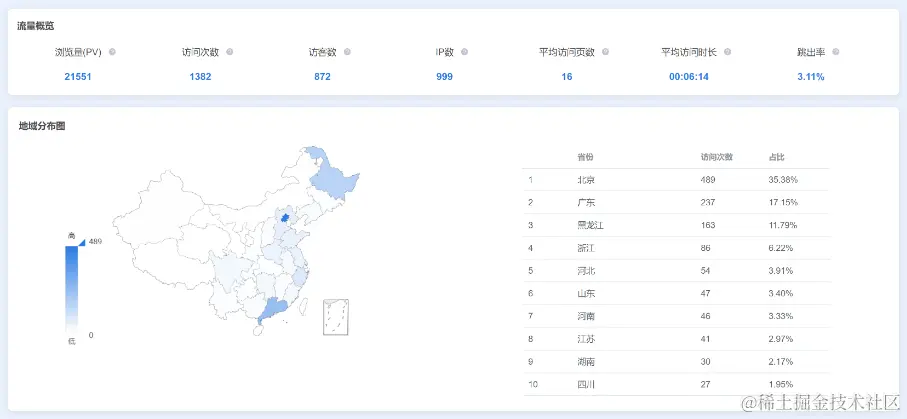Select the 江苏 table row
The image size is (907, 419).
pyautogui.click(x=676, y=339)
